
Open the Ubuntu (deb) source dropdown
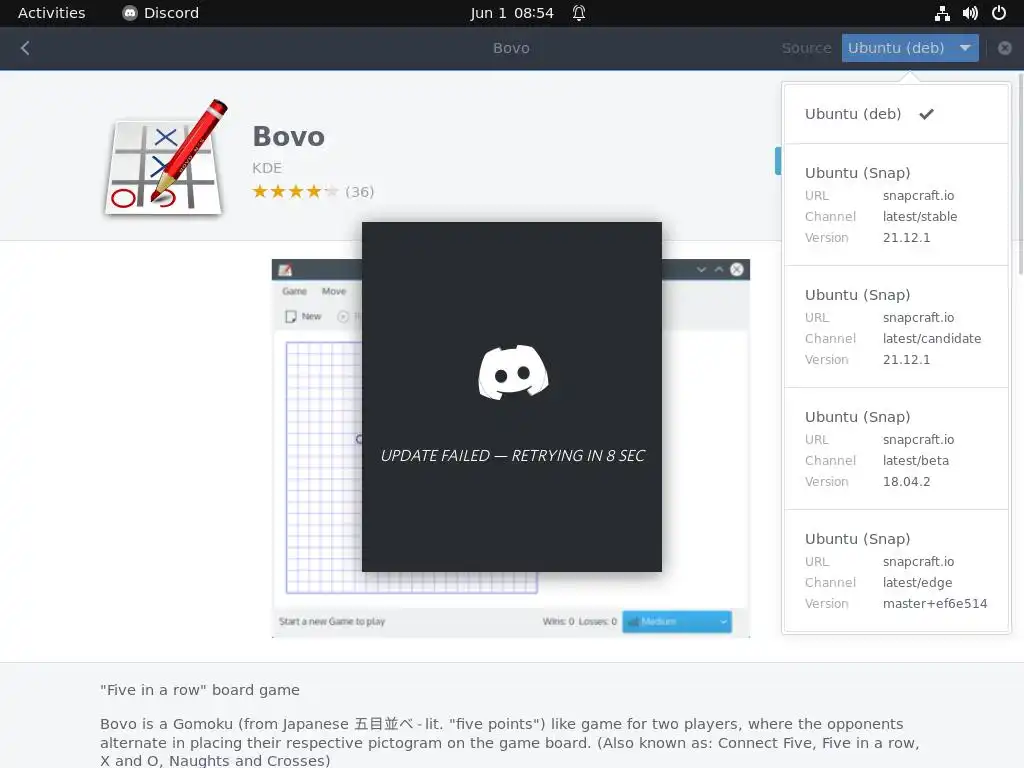point(910,48)
